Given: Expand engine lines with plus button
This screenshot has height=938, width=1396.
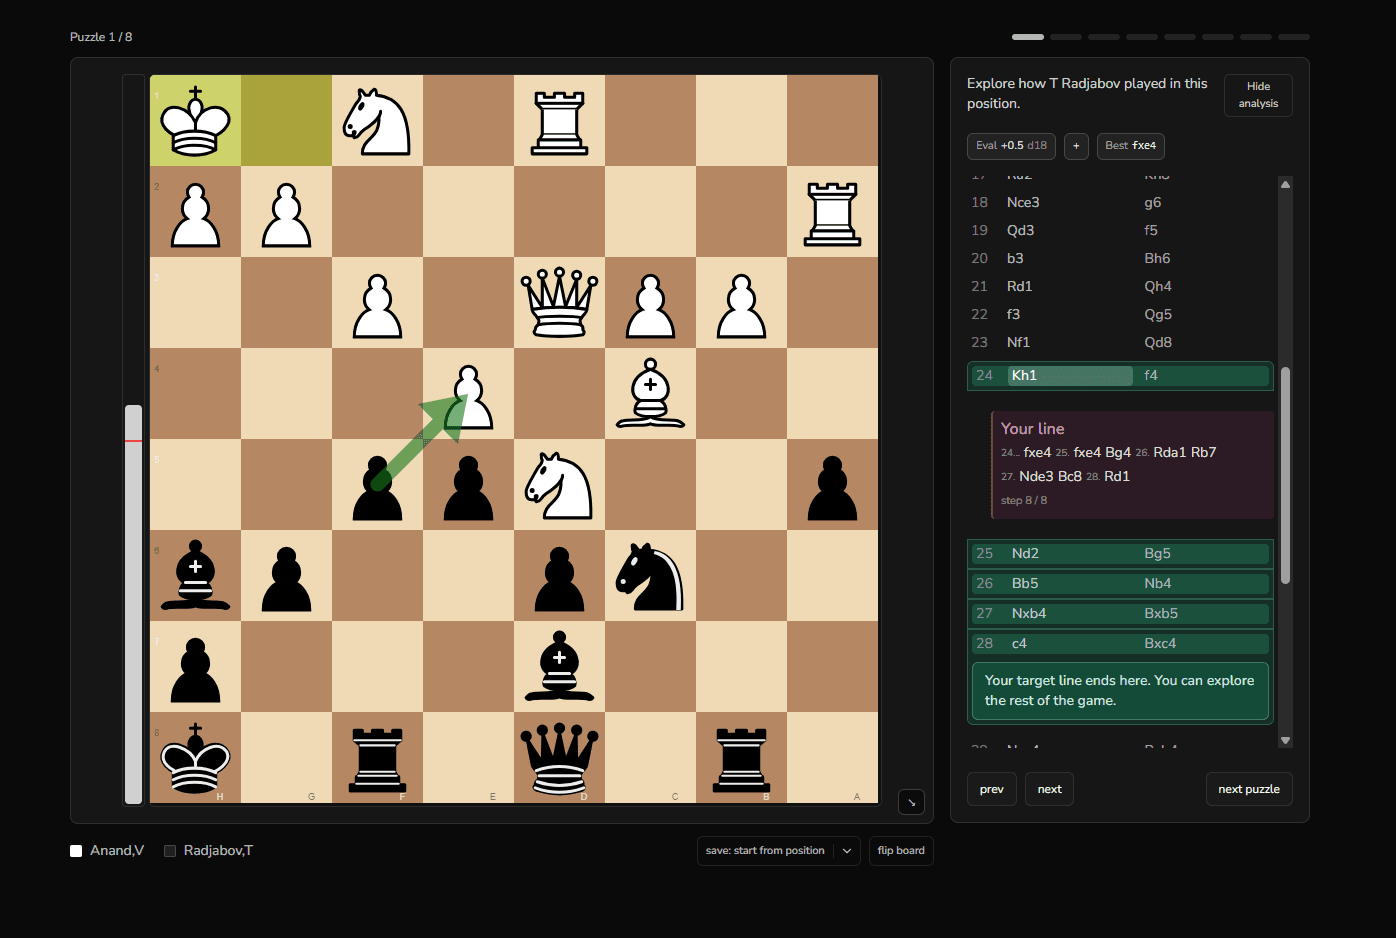Looking at the screenshot, I should [1076, 146].
